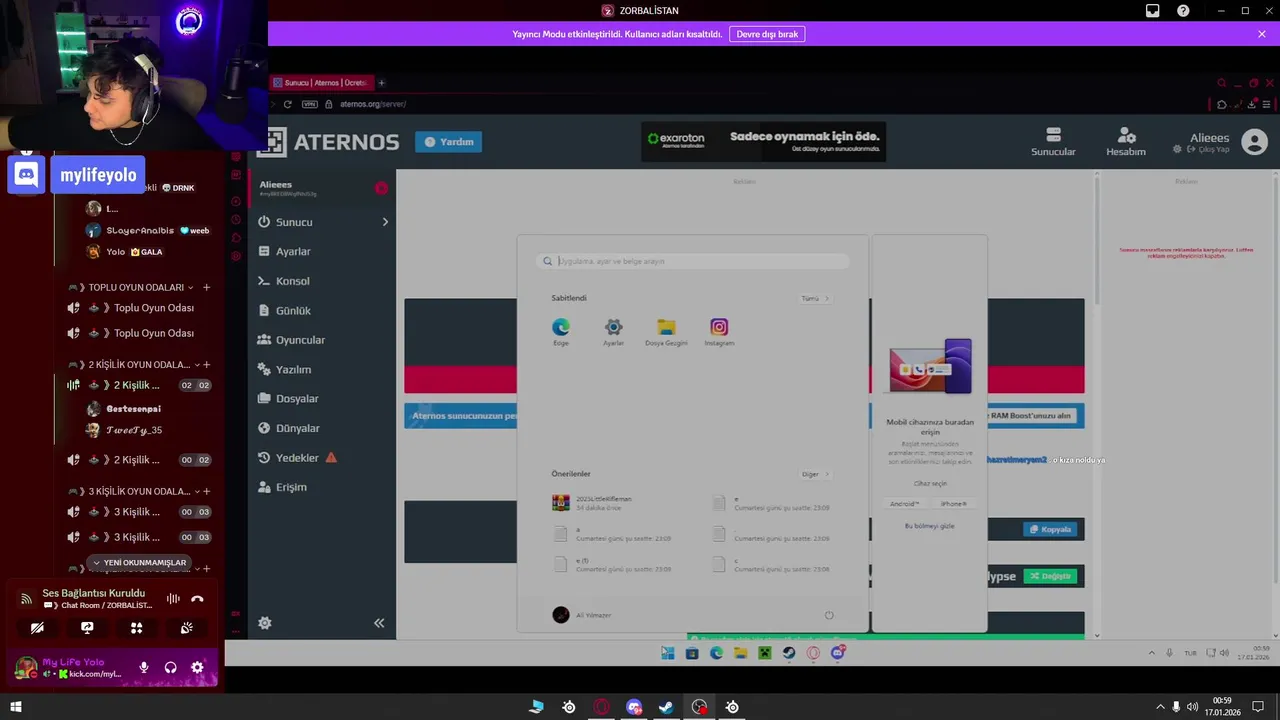Add channel to 3 KİŞİLİK OYUN ODALARI
Image resolution: width=1280 pixels, height=720 pixels.
pos(207,491)
